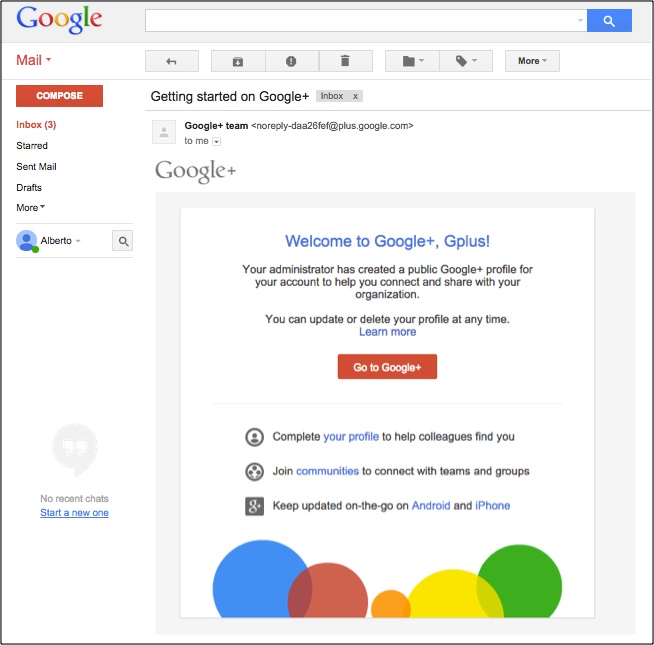
Task: Click the email subject 'Getting started on Google+'
Action: [x=230, y=96]
